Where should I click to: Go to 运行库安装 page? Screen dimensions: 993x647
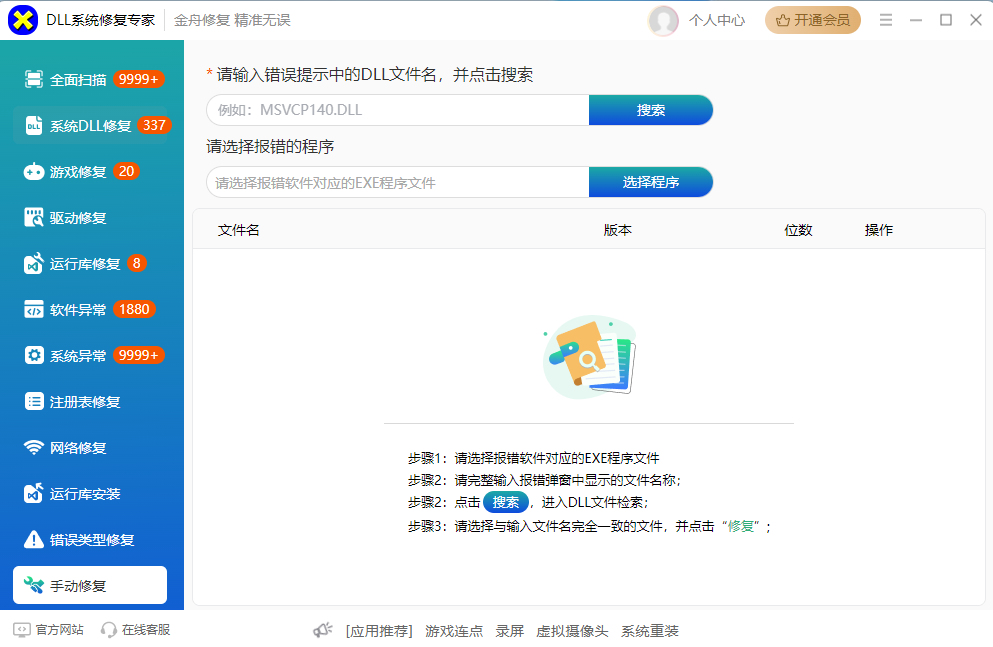(x=85, y=494)
